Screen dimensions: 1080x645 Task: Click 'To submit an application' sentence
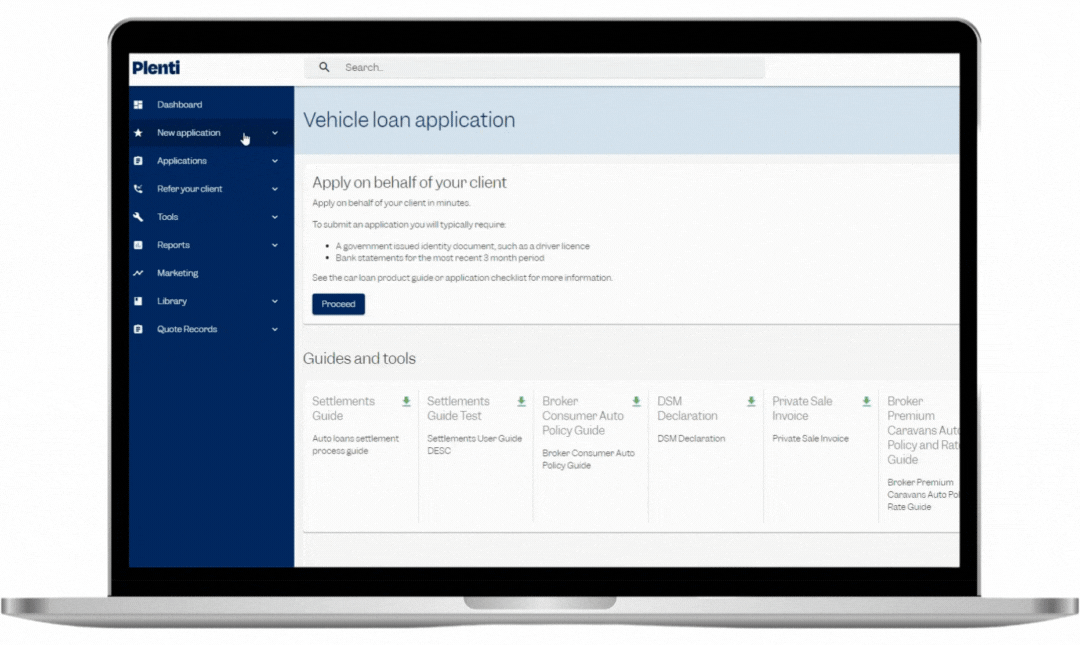409,225
